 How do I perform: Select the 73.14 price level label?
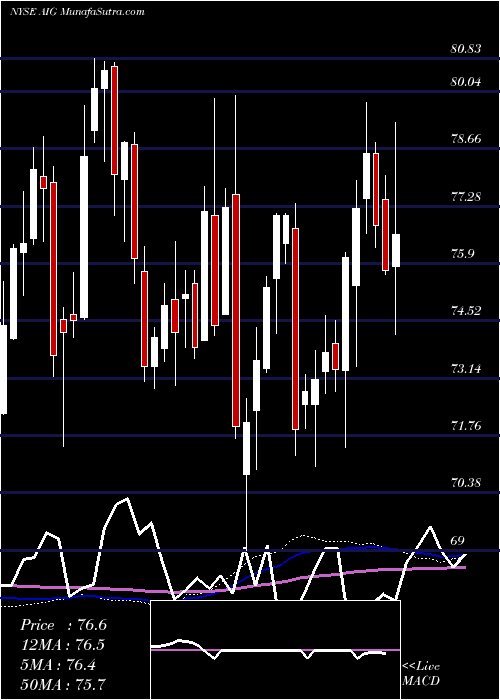[x=466, y=369]
